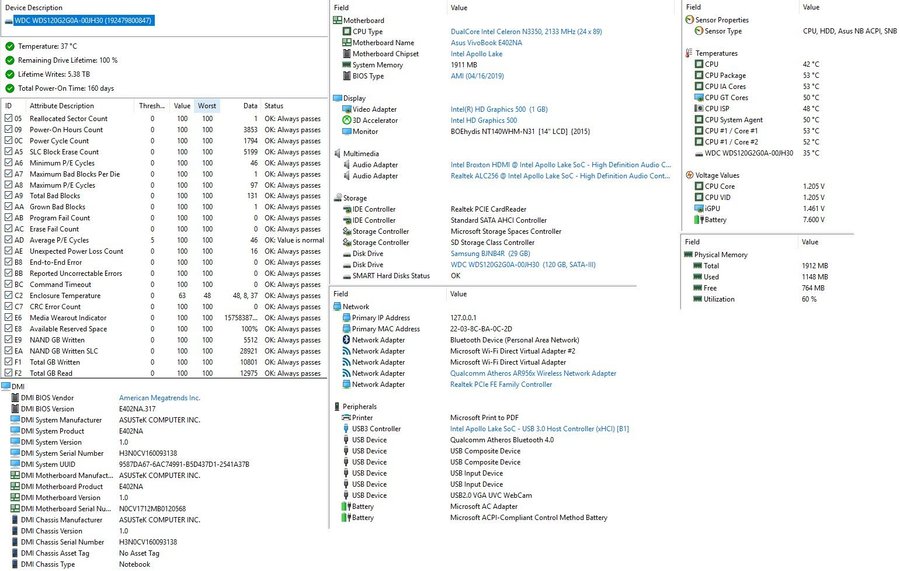Sort by the Worst column header
Screen dimensions: 900x571
[206, 105]
